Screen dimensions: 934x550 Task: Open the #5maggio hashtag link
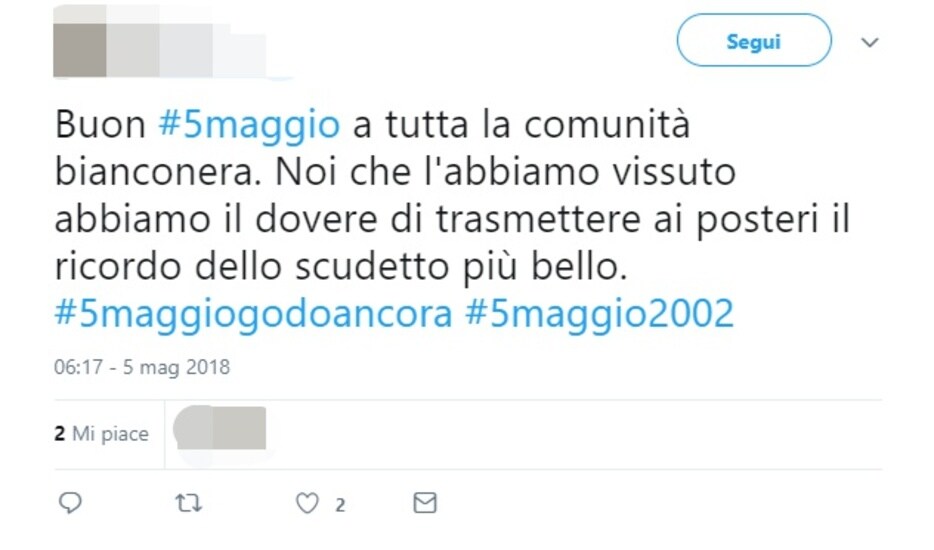pos(249,125)
